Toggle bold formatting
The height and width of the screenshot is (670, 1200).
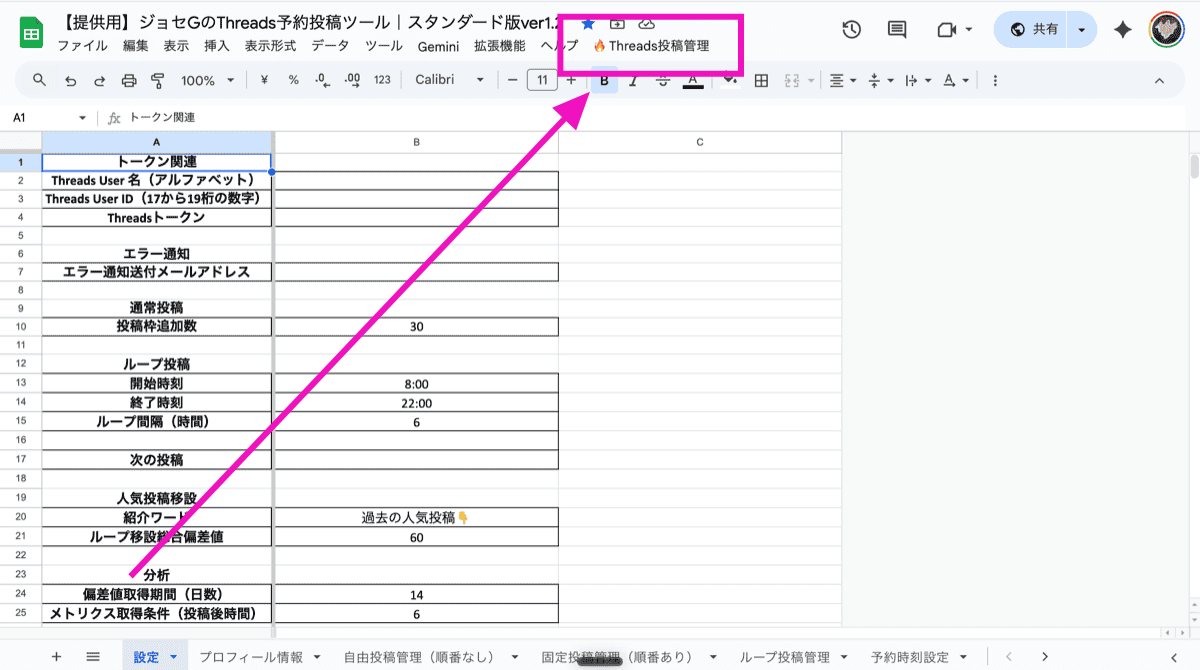604,80
